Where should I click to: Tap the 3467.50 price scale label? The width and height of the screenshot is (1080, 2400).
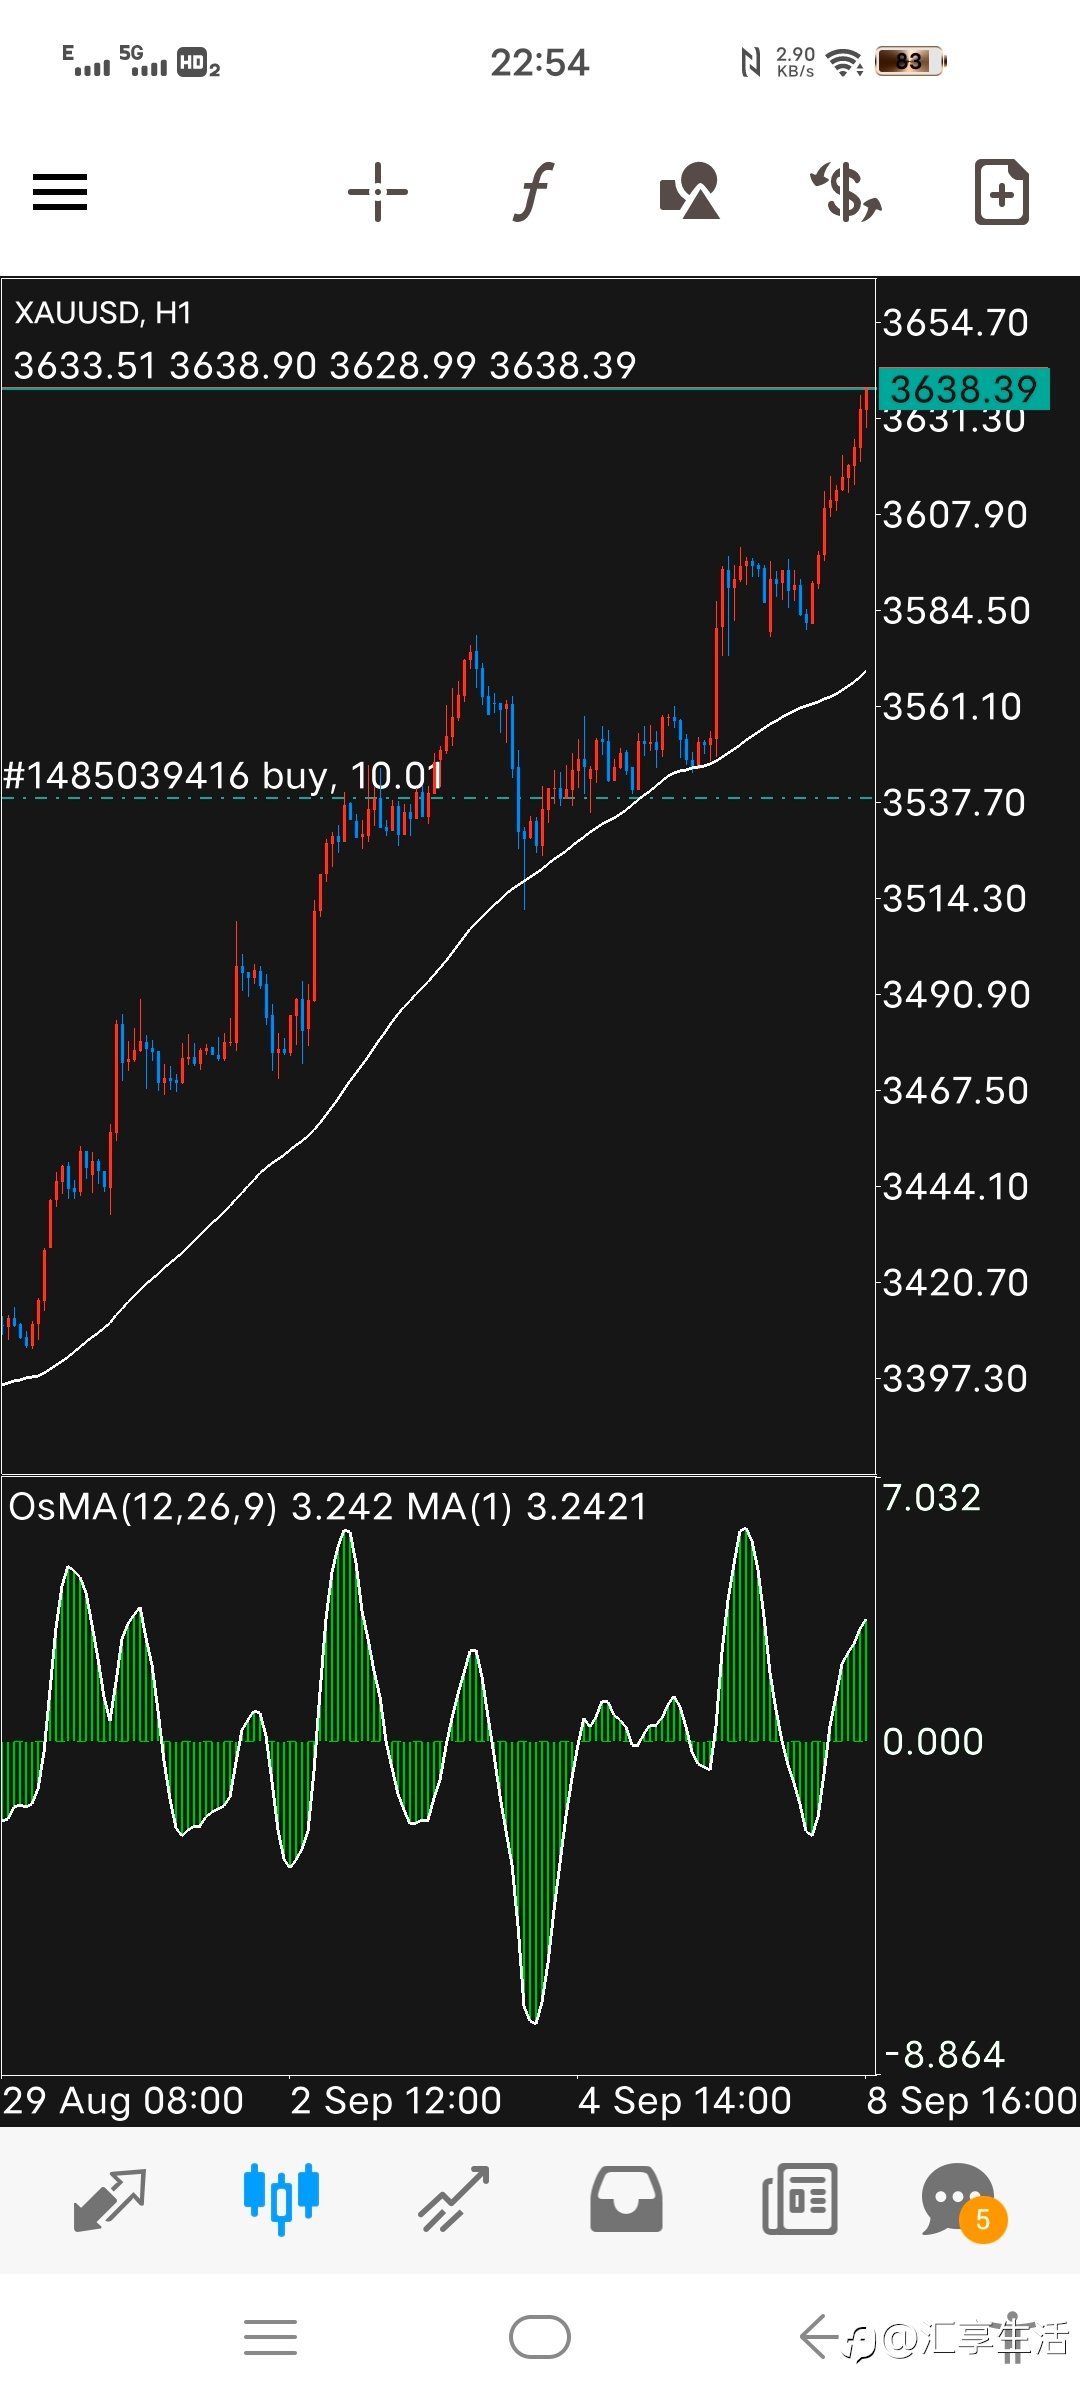[x=955, y=1091]
